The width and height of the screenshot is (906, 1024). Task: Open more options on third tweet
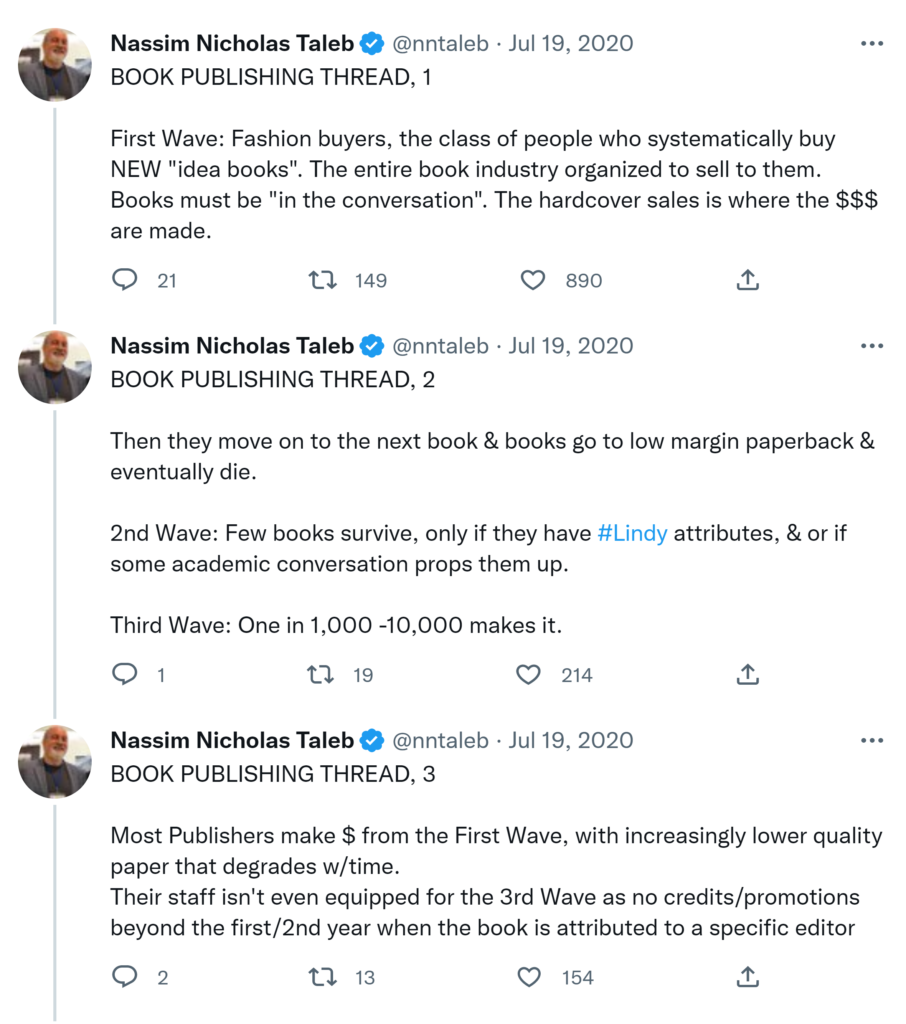872,741
